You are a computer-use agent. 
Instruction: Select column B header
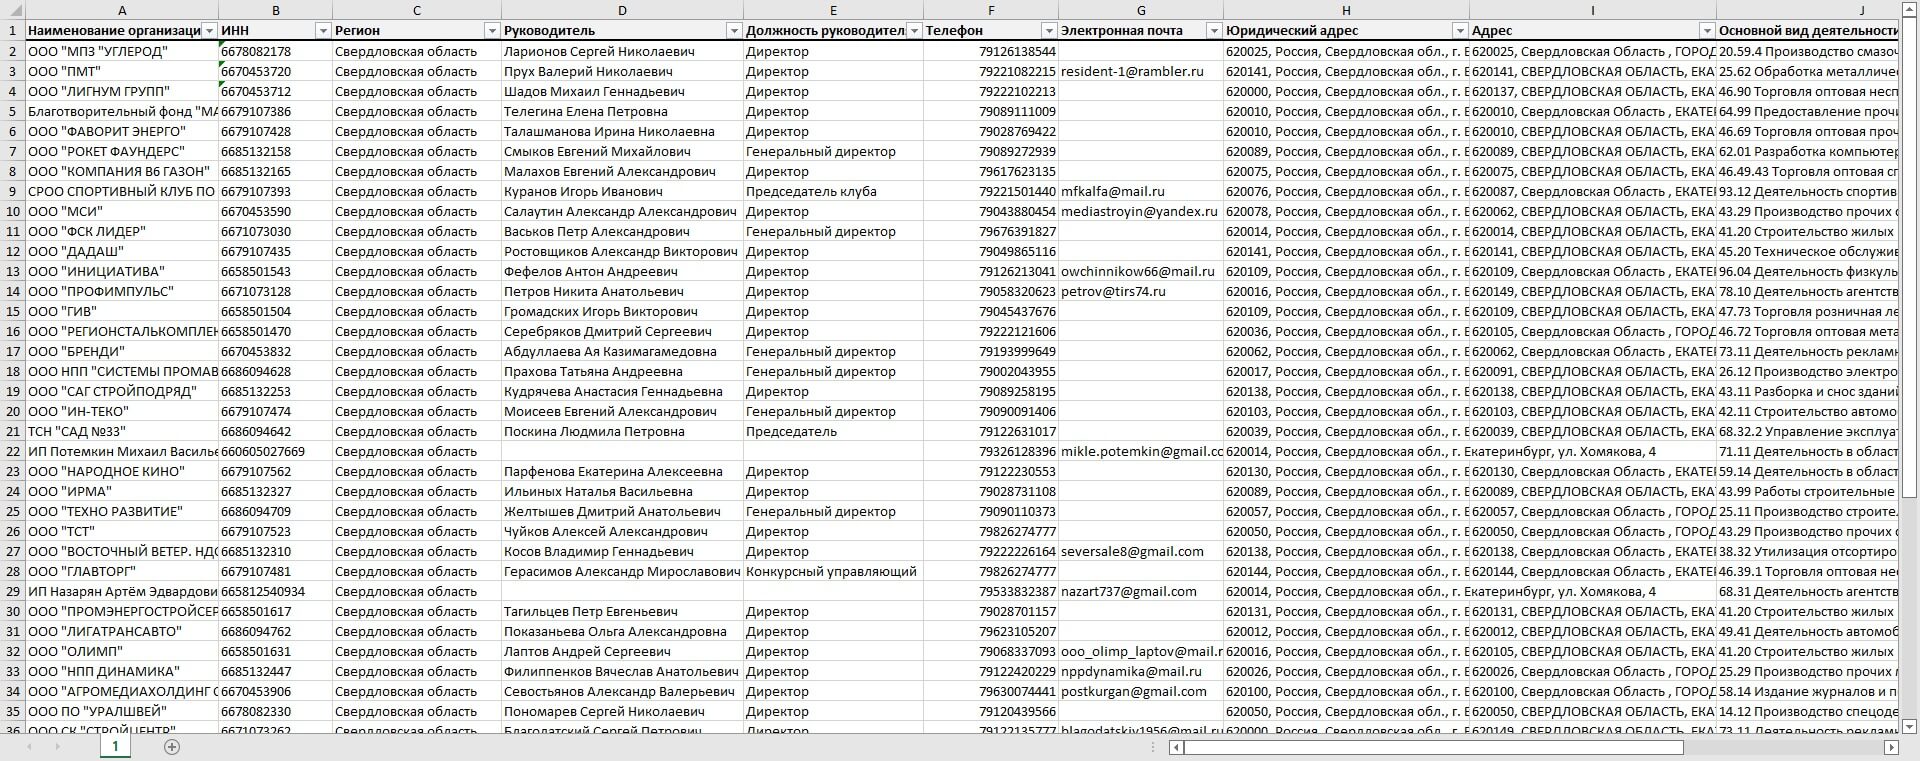pyautogui.click(x=275, y=10)
